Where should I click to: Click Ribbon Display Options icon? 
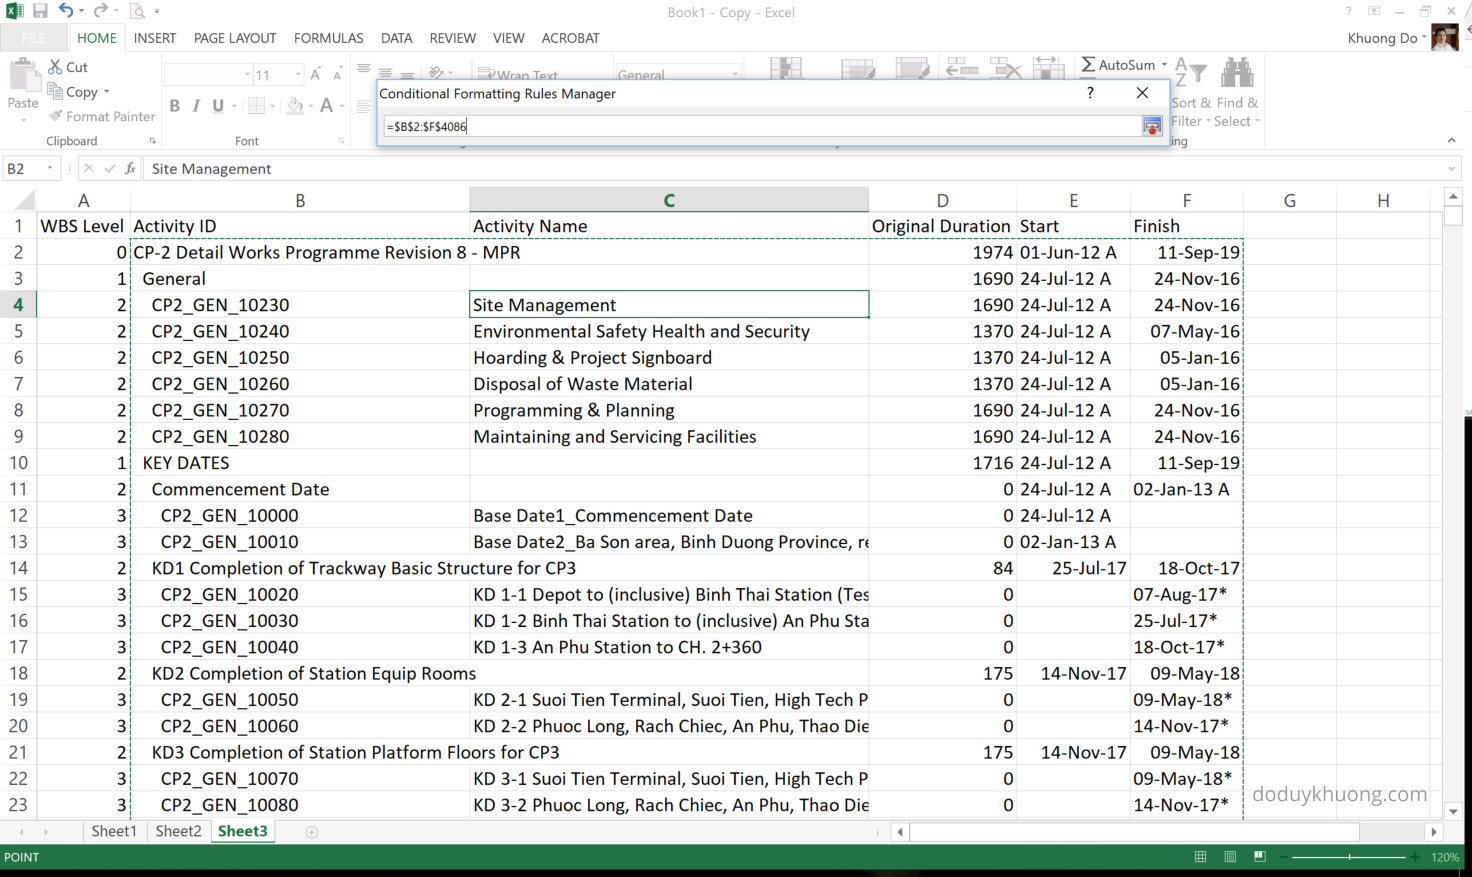[1374, 11]
